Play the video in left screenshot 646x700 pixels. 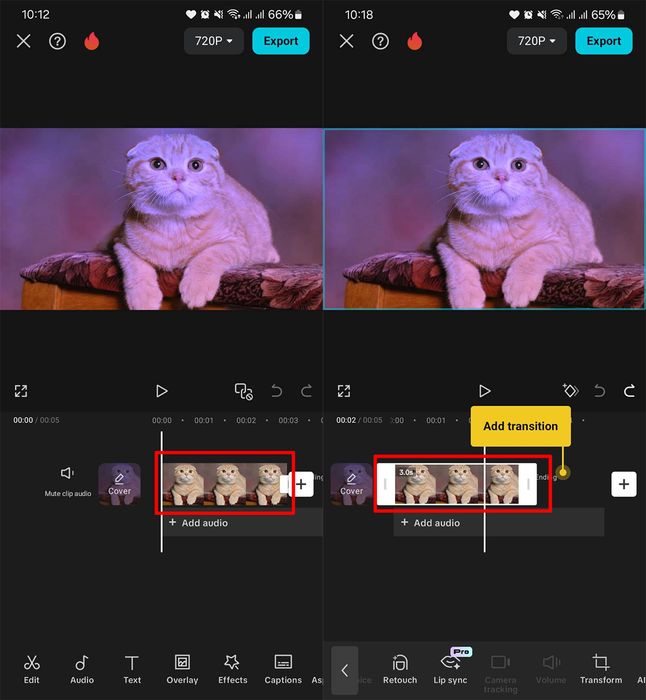pyautogui.click(x=162, y=391)
